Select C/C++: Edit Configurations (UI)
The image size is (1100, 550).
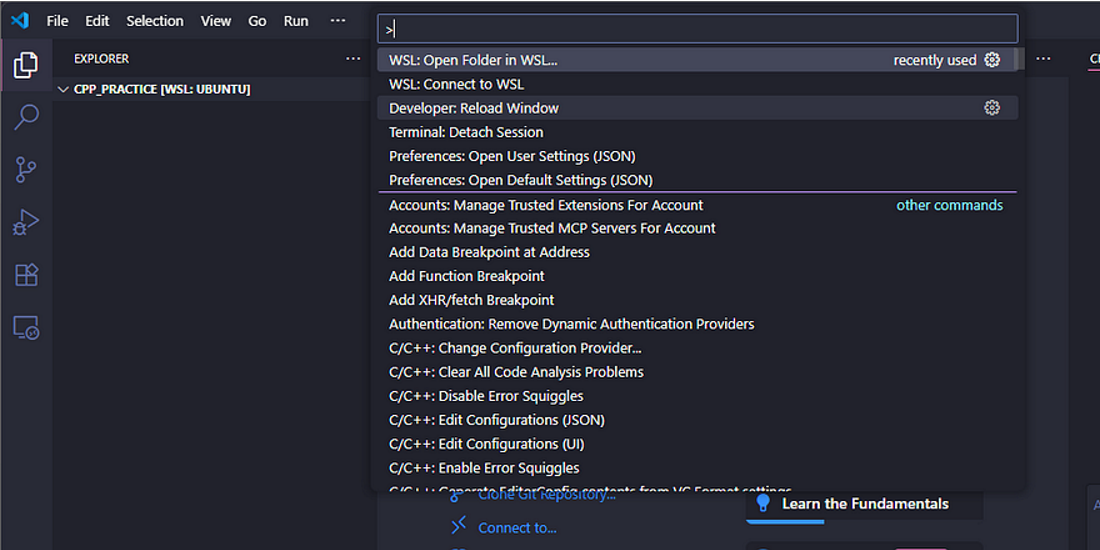[x=697, y=444]
